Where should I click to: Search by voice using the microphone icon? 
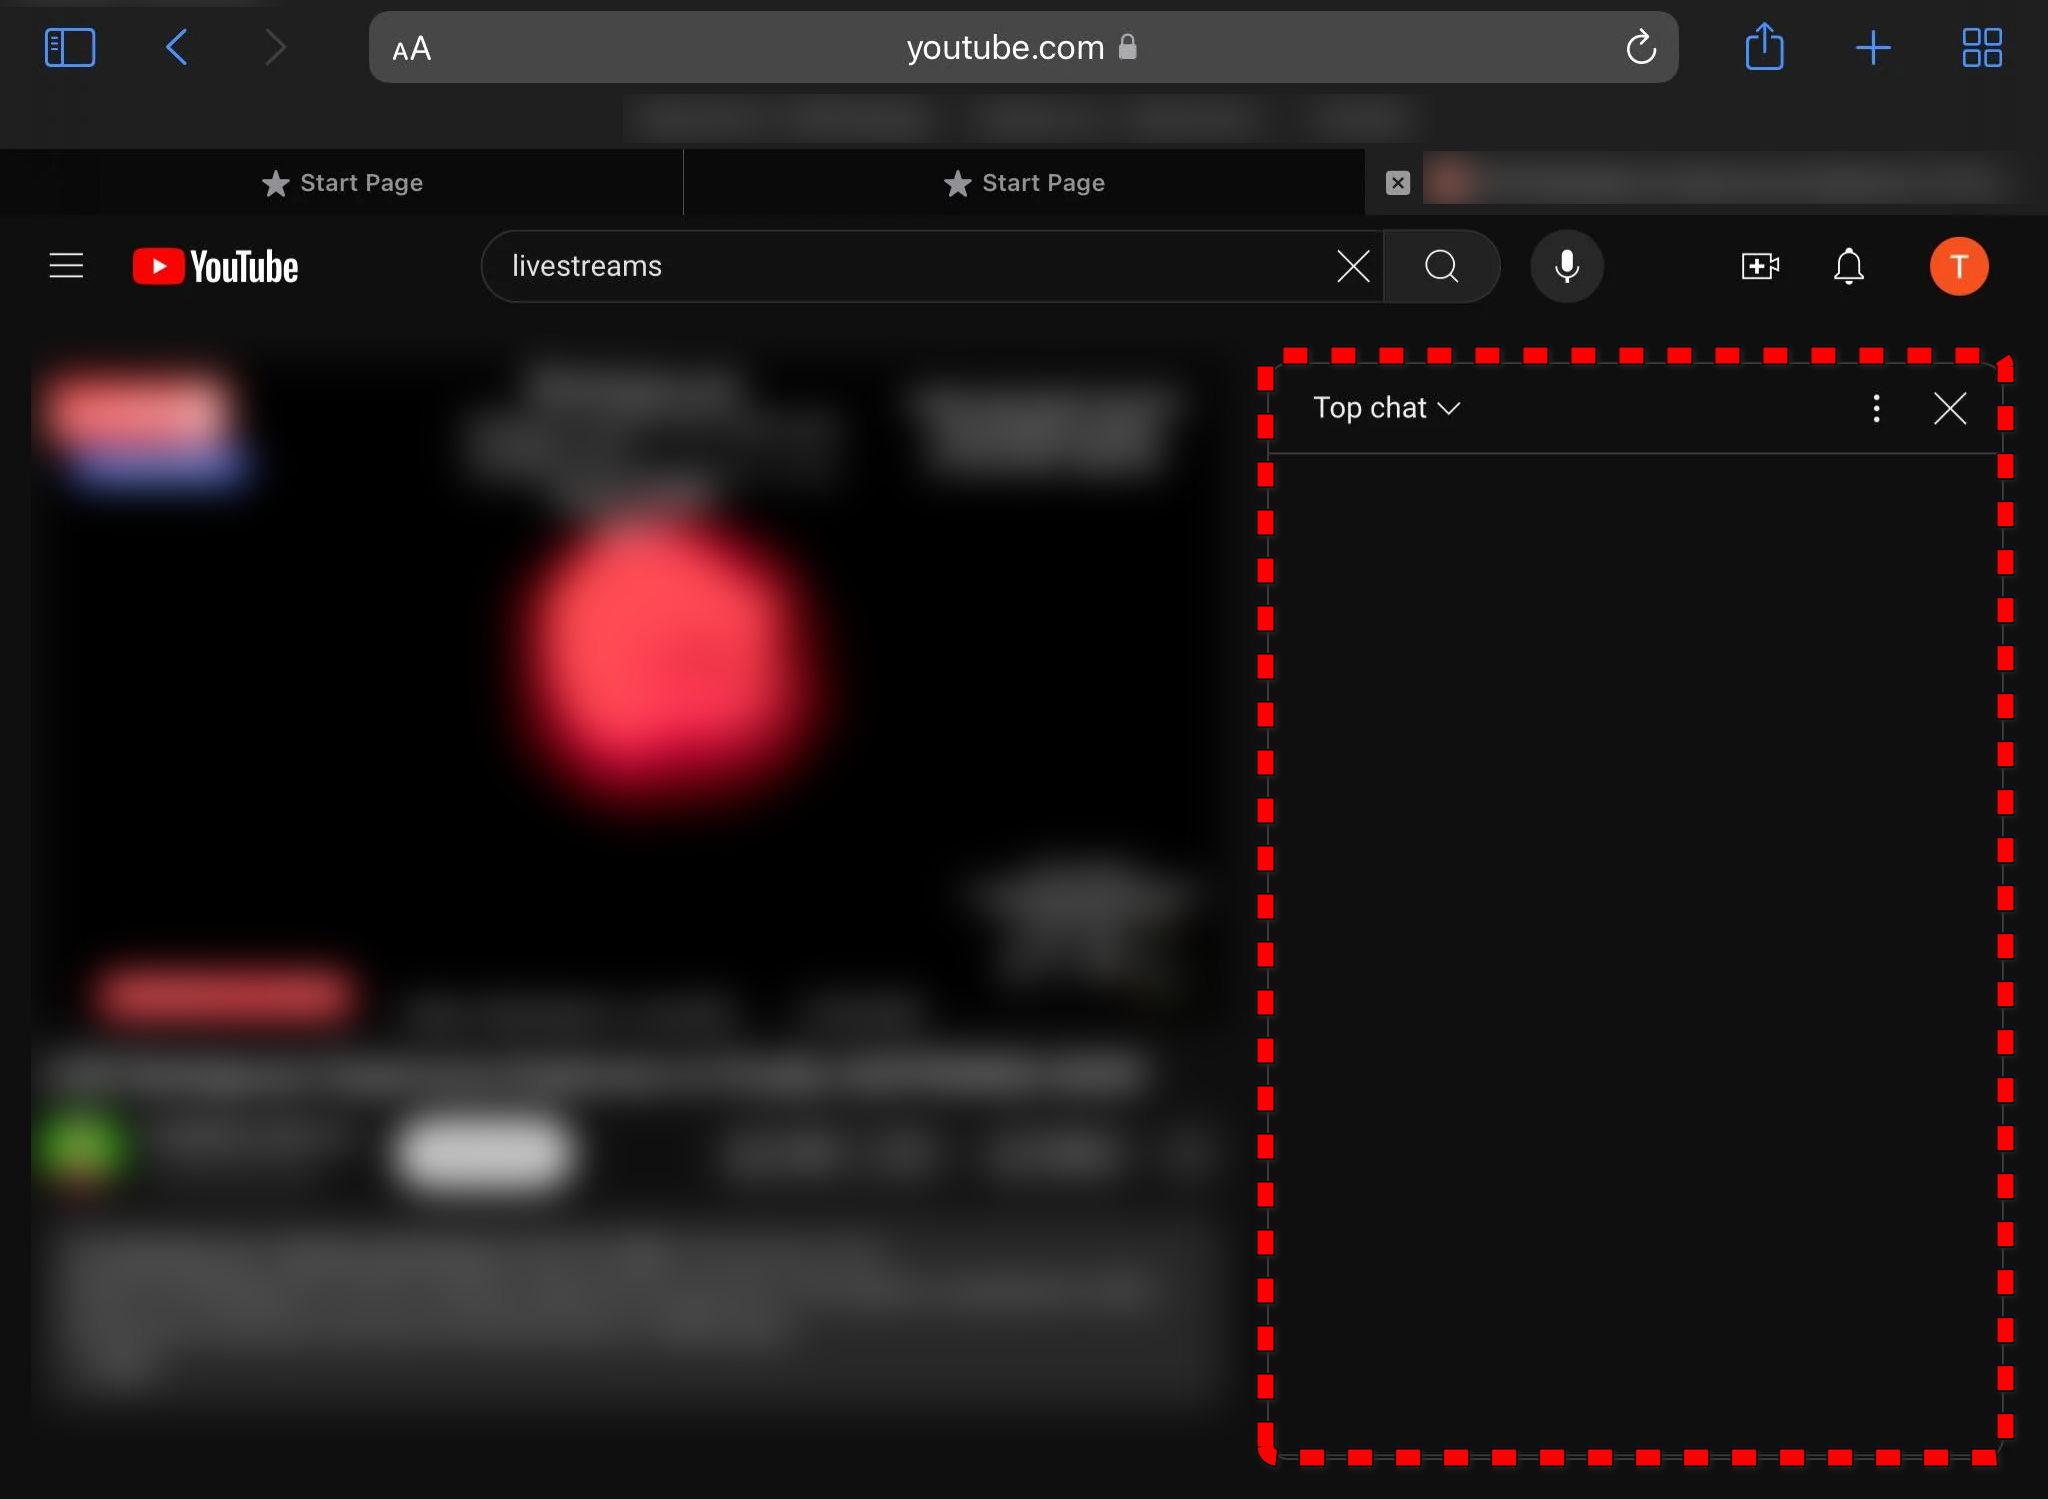coord(1565,266)
